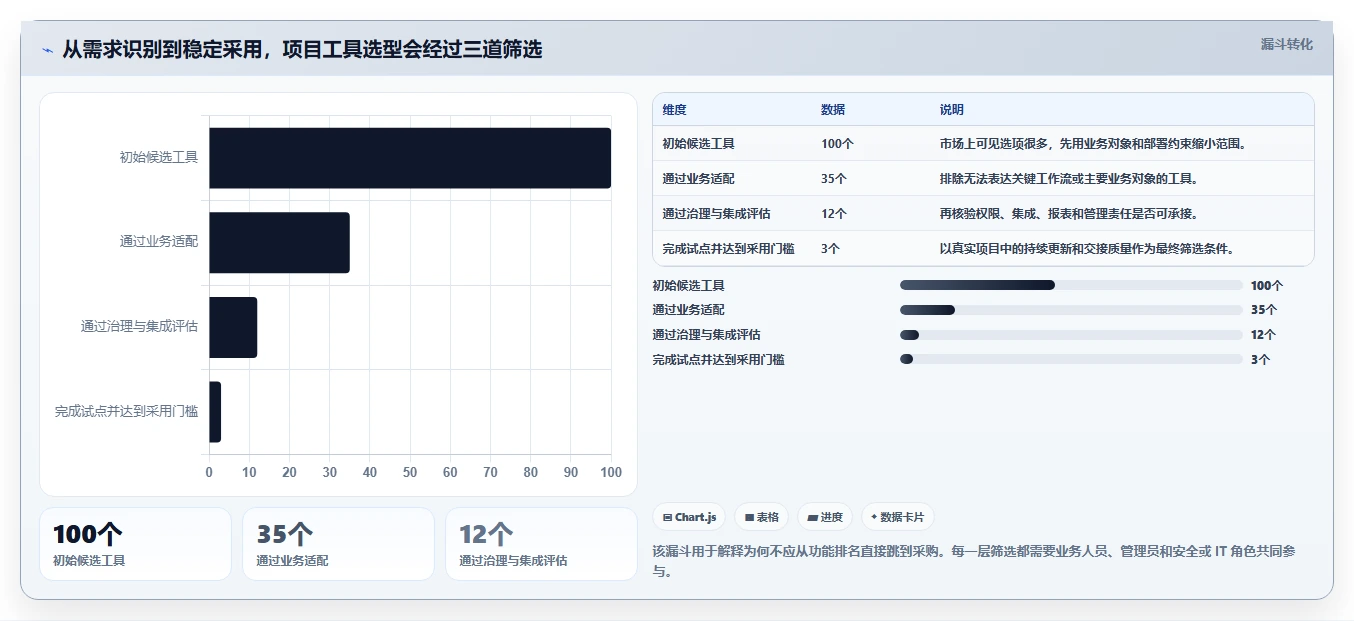
Task: Click the 通过治理与集成评估 bar in the chart
Action: tap(233, 327)
